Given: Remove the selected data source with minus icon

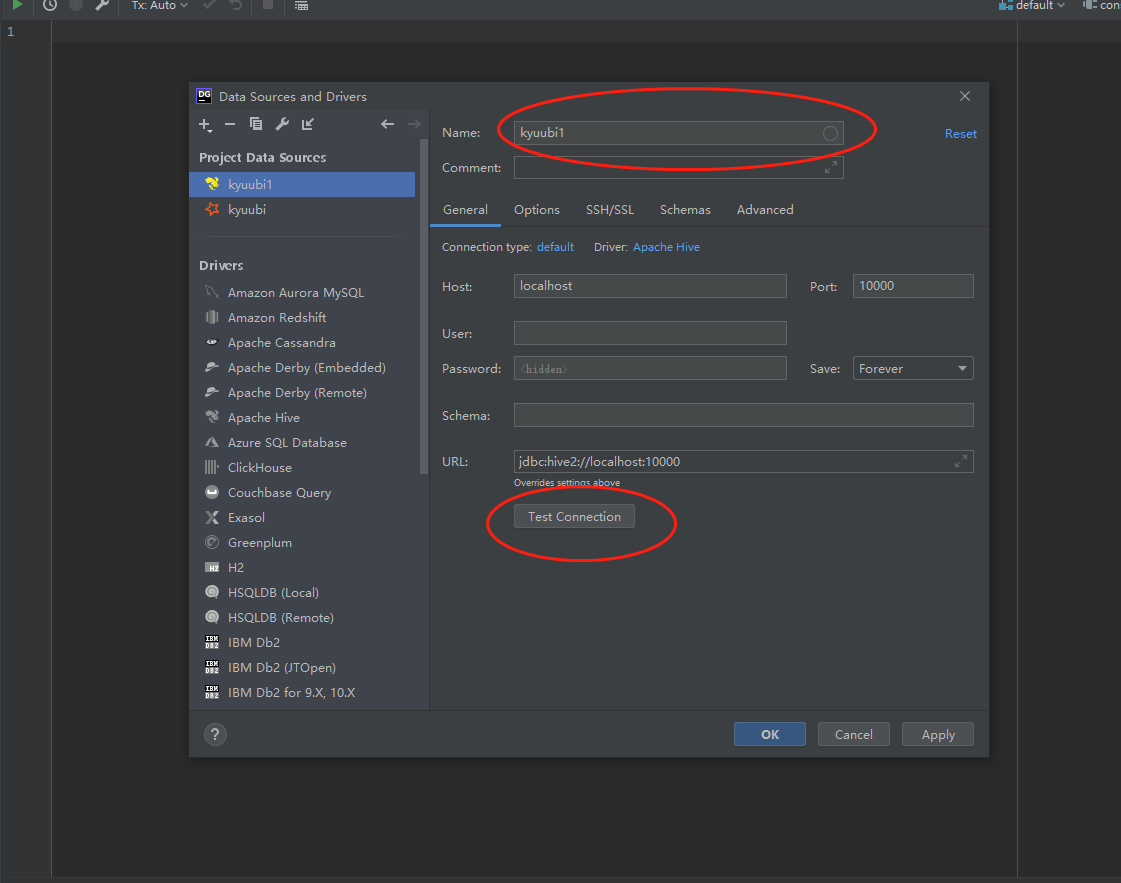Looking at the screenshot, I should (230, 124).
